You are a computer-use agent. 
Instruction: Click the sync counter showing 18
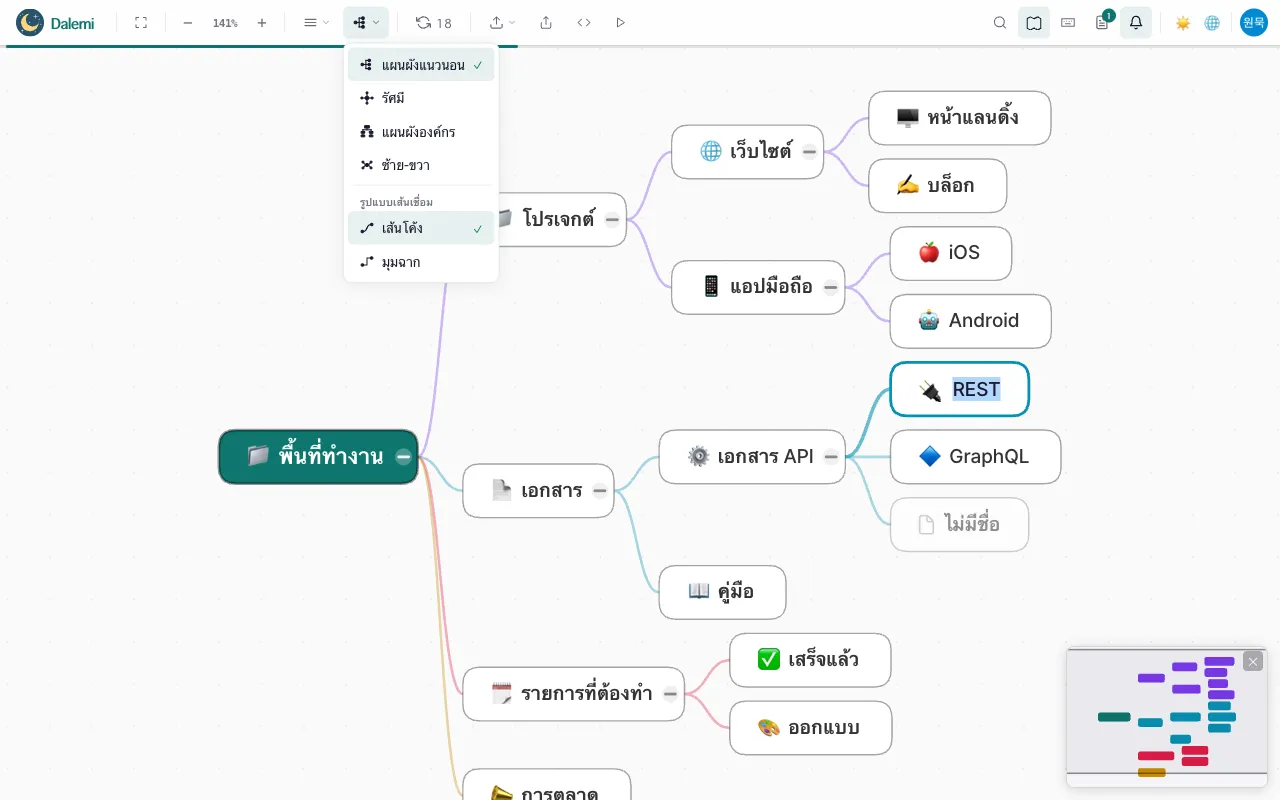click(x=434, y=23)
